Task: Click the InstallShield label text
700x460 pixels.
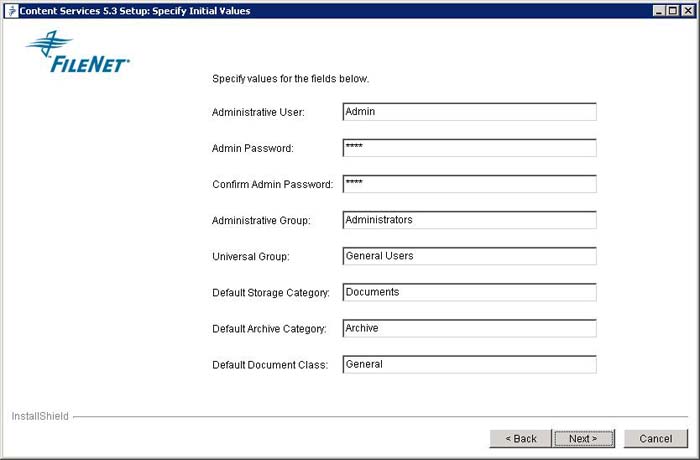Action: [40, 416]
